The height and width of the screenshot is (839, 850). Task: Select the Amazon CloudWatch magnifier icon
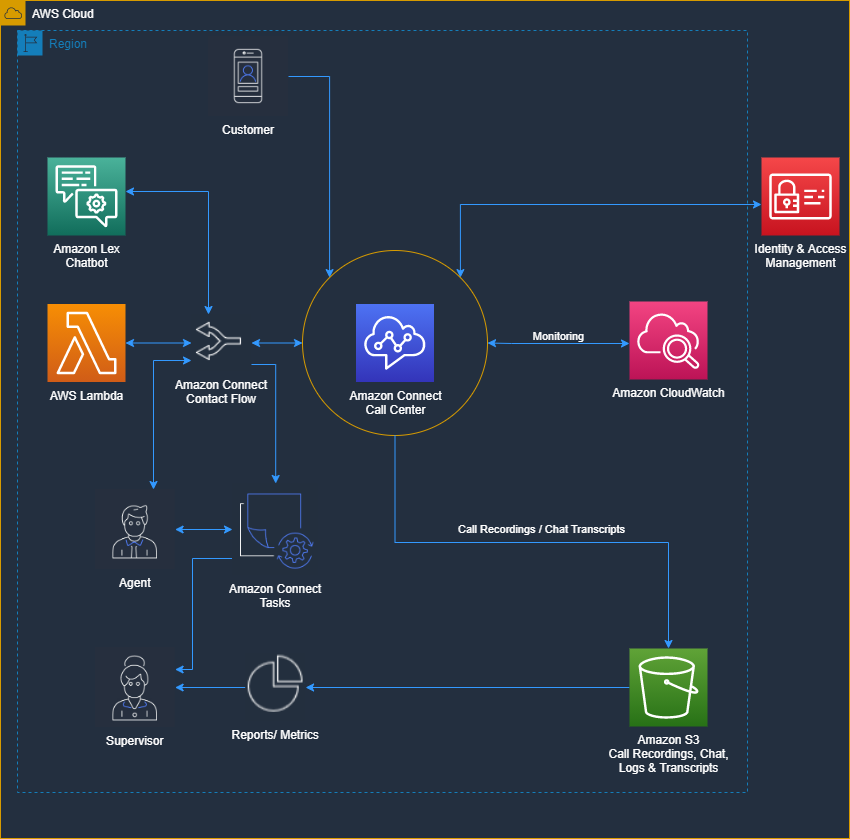coord(668,339)
